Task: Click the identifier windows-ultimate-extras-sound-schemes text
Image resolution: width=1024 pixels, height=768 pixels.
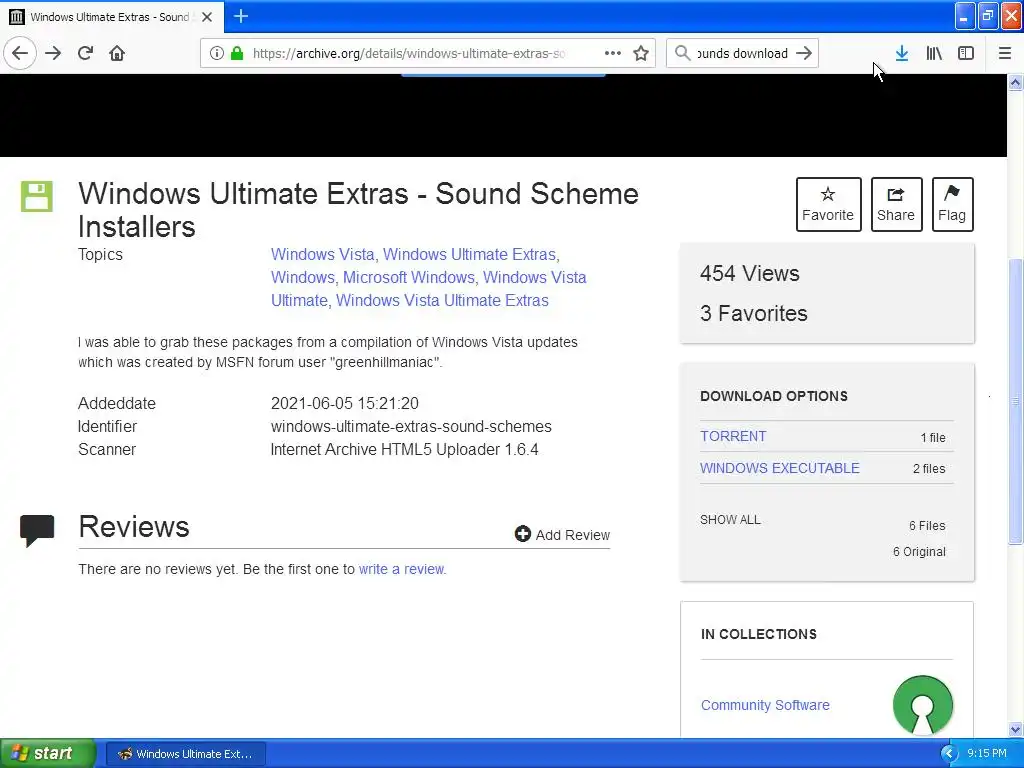Action: 411,426
